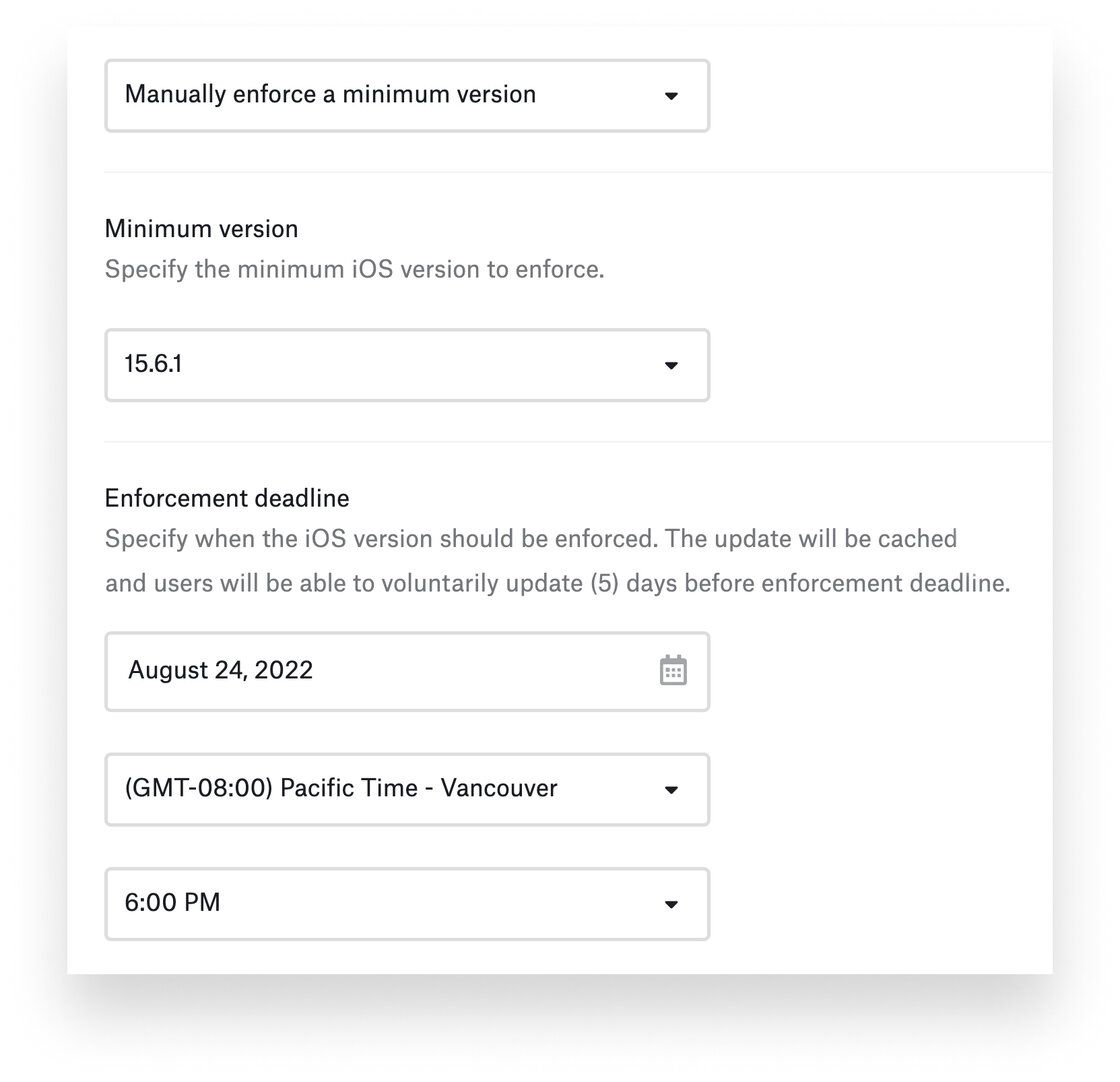Screen dimensions: 1120x1082
Task: Open the calendar picker icon
Action: tap(673, 670)
